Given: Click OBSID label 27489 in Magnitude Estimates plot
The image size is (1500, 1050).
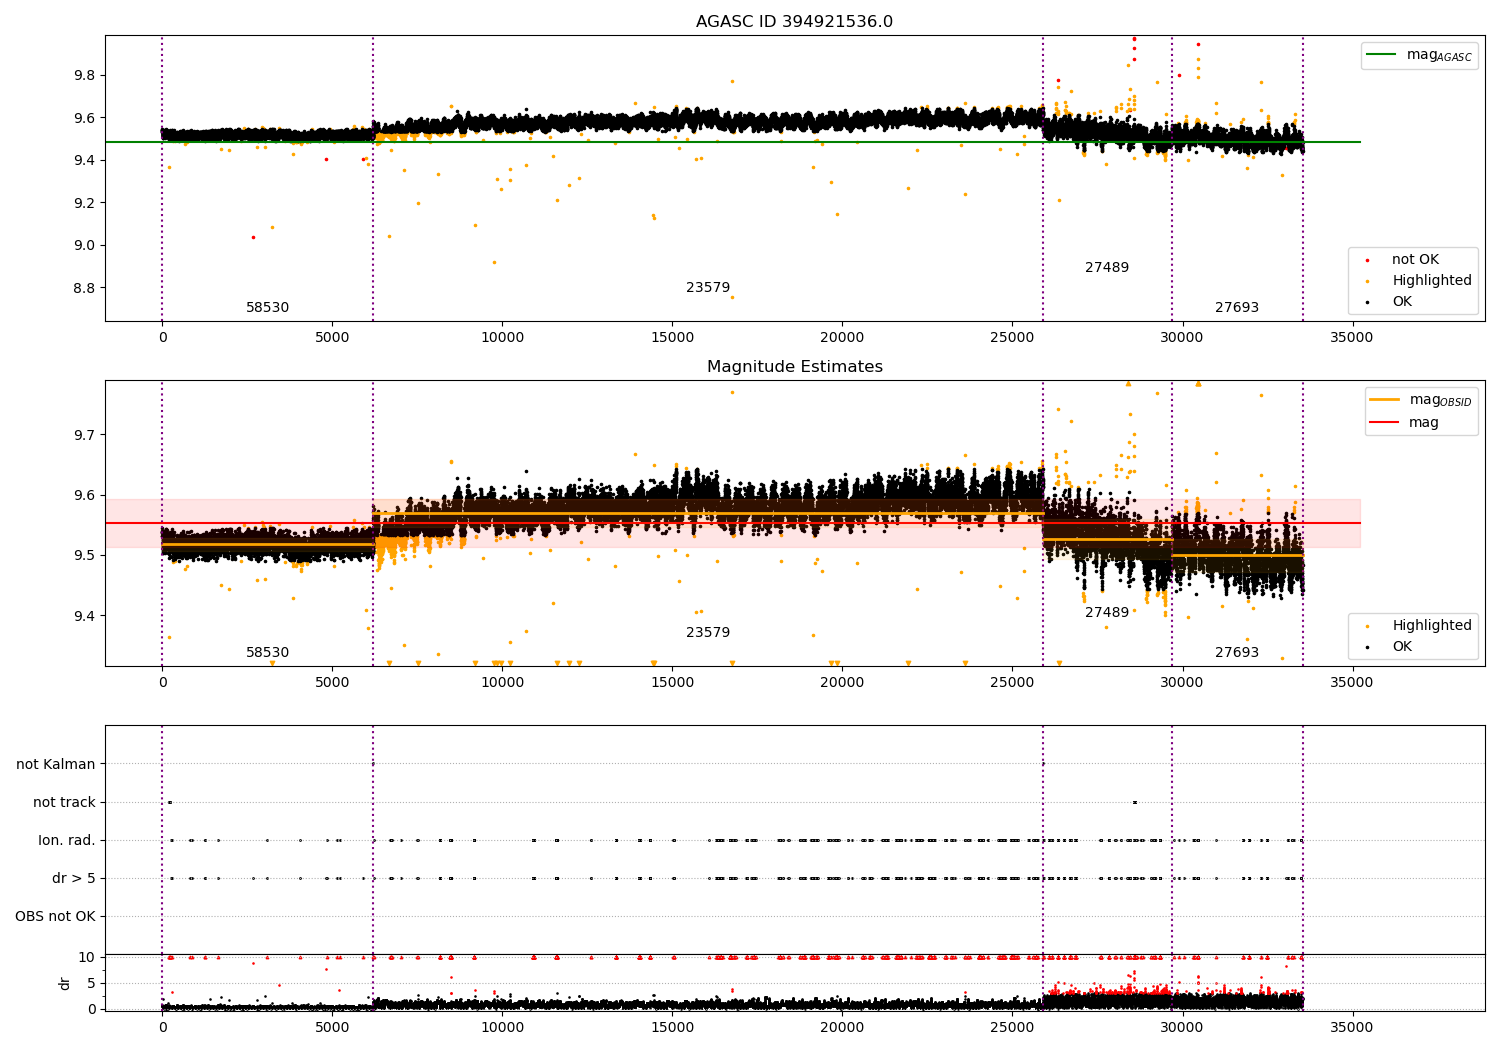Looking at the screenshot, I should (1107, 613).
